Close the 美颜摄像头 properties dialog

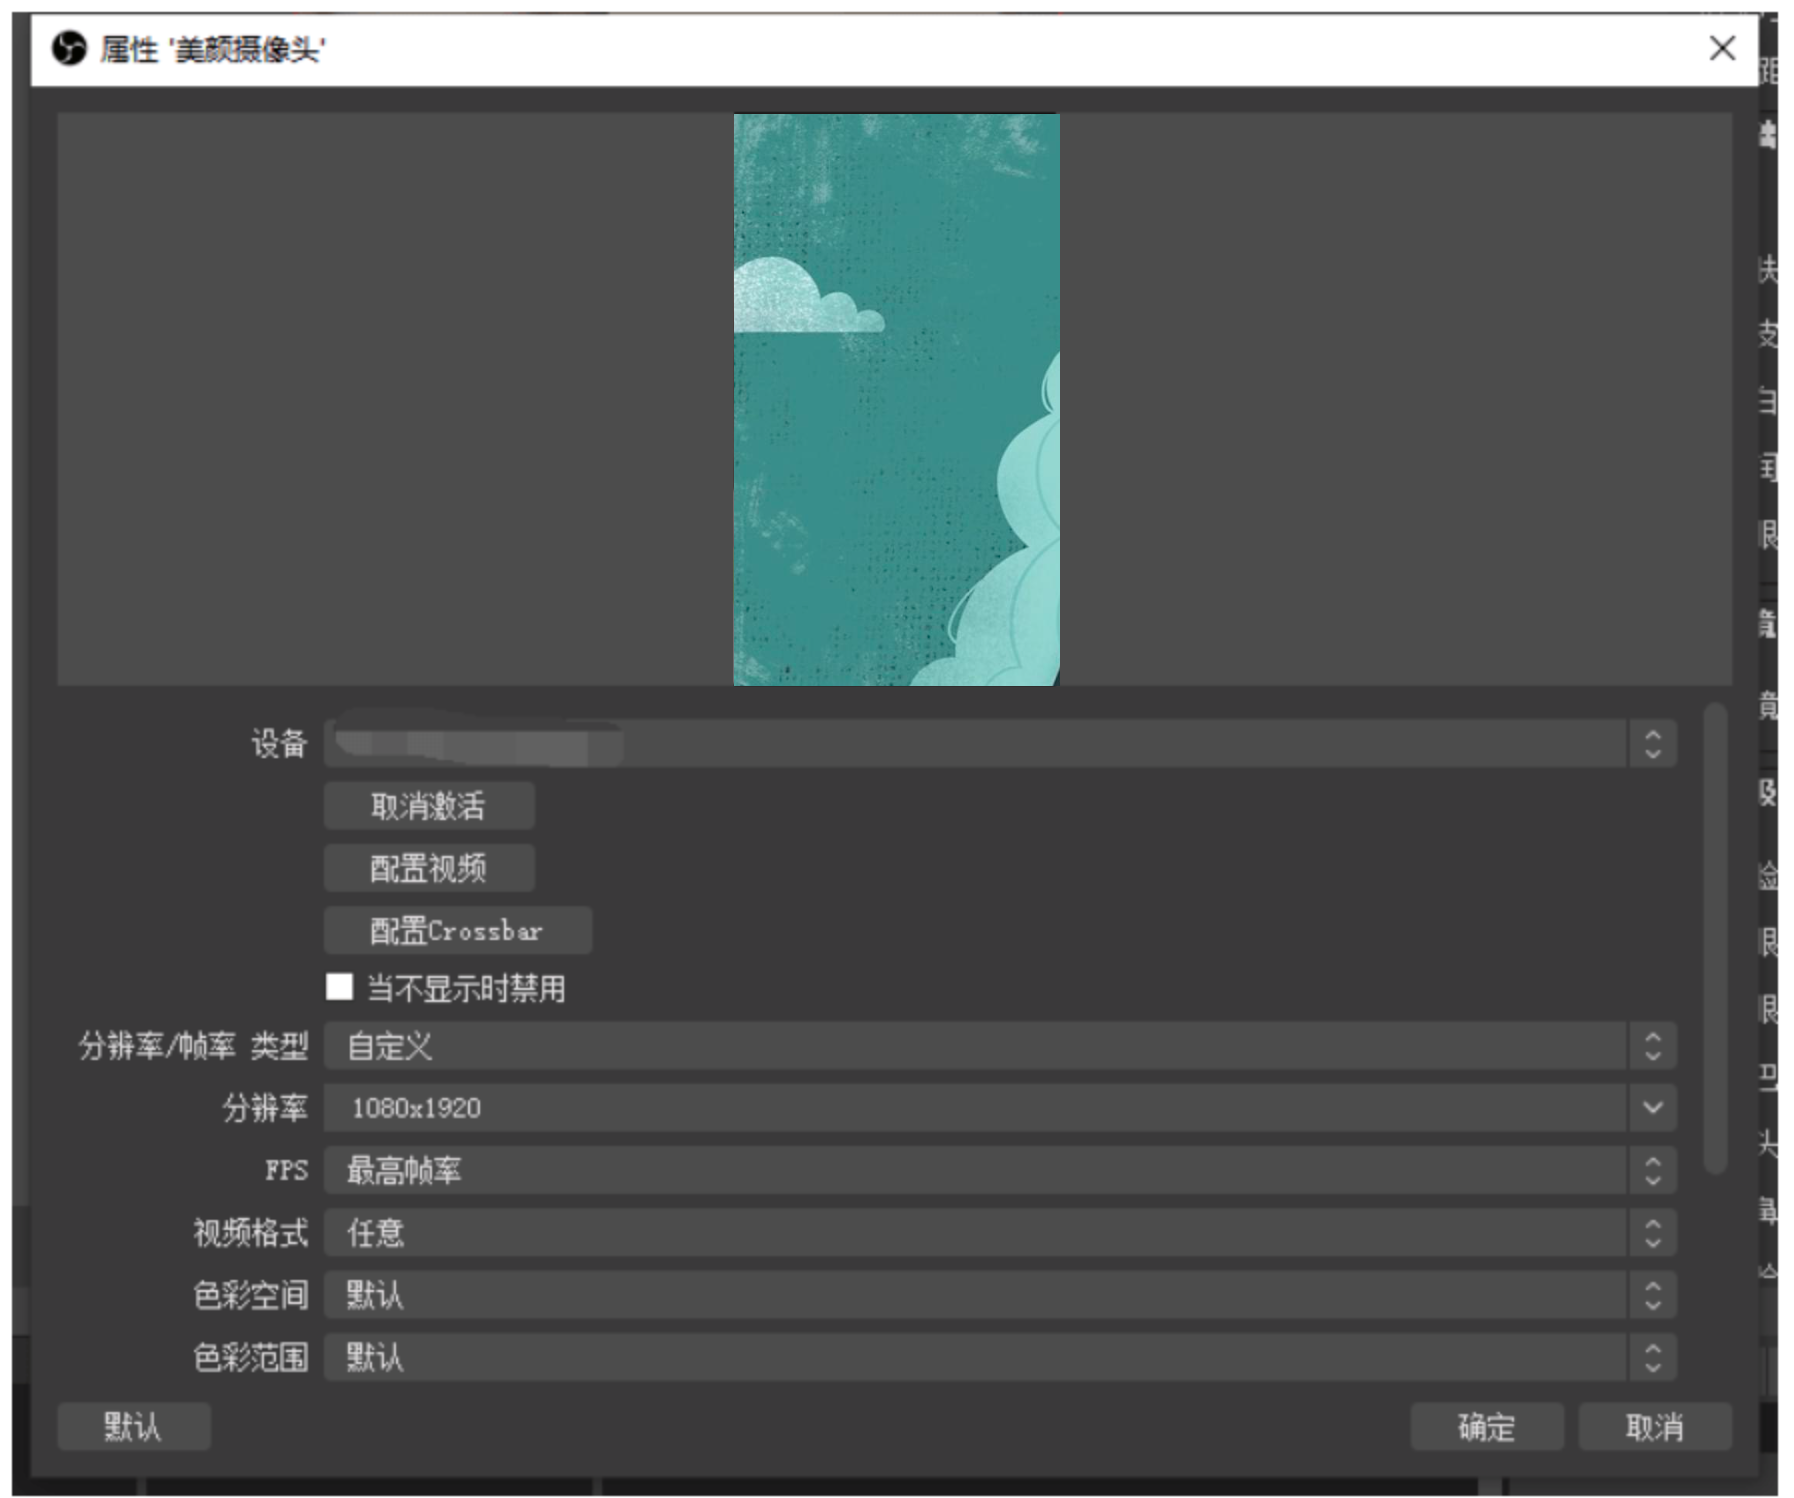(1721, 48)
